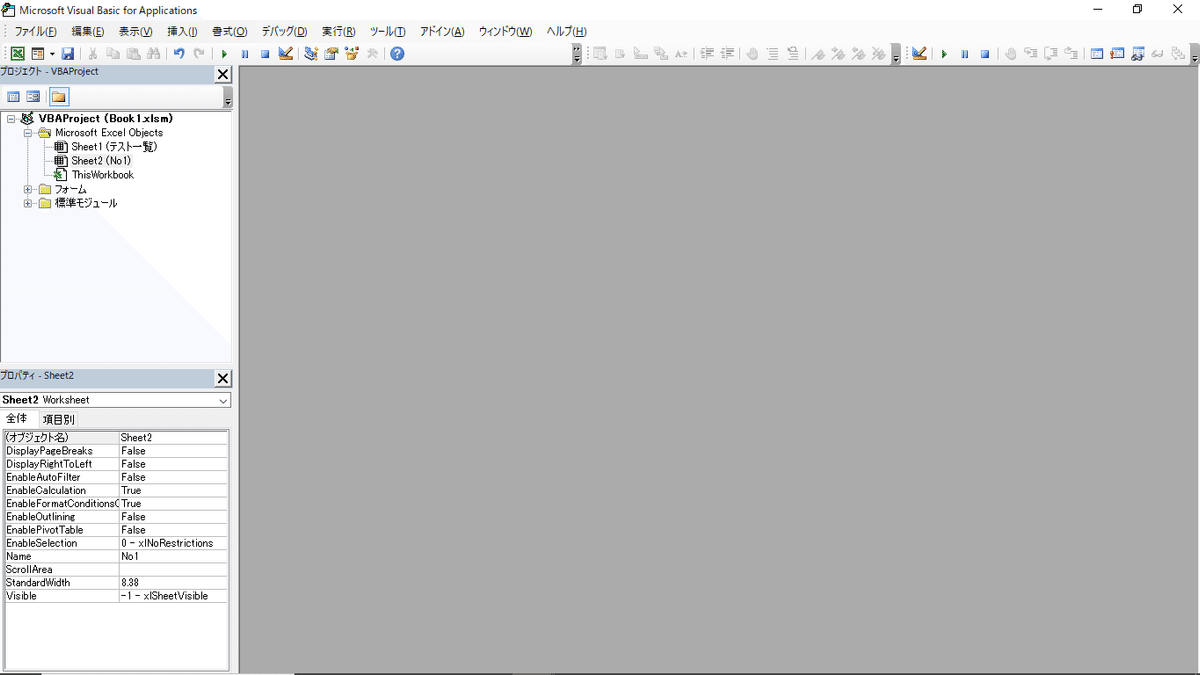Switch to the 全体 properties tab
Screen dimensions: 1200x675
click(17, 419)
